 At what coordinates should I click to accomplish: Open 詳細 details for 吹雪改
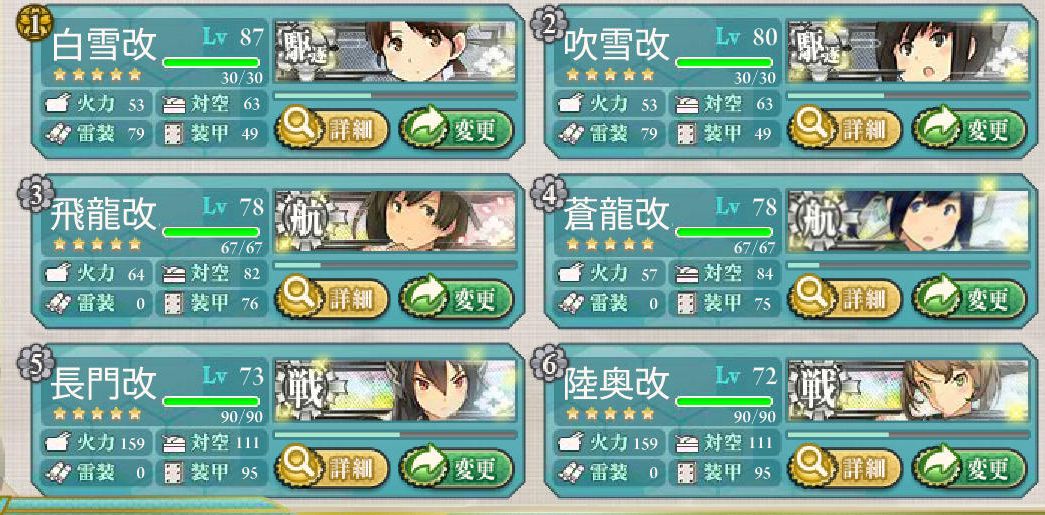844,129
